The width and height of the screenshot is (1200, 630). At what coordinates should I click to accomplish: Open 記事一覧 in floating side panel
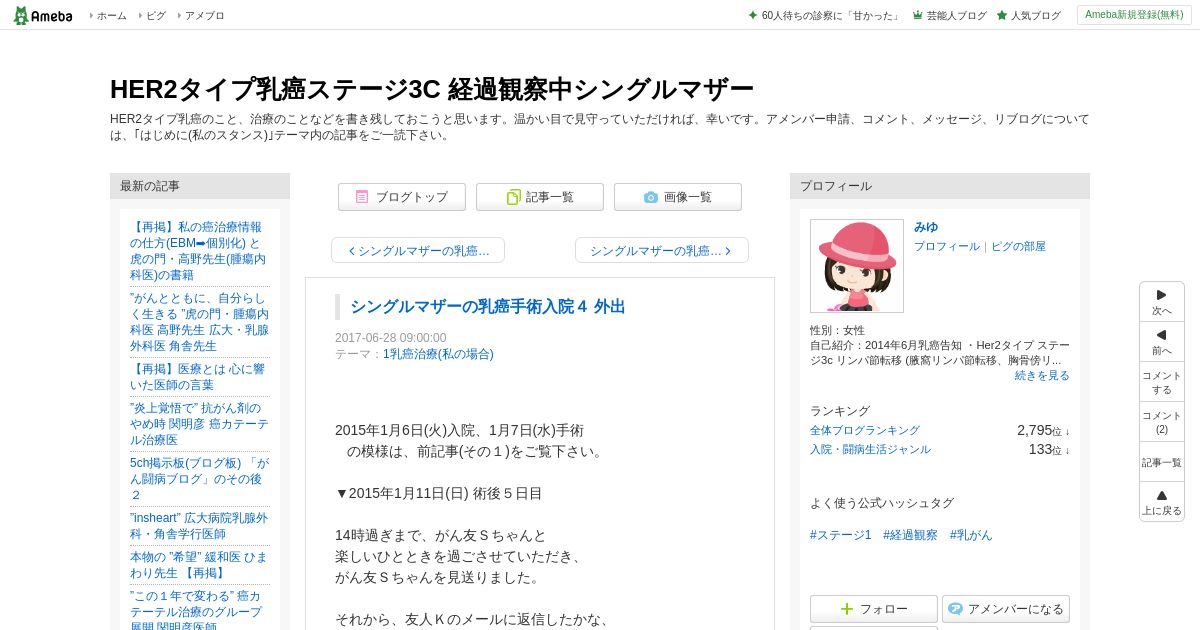coord(1162,462)
